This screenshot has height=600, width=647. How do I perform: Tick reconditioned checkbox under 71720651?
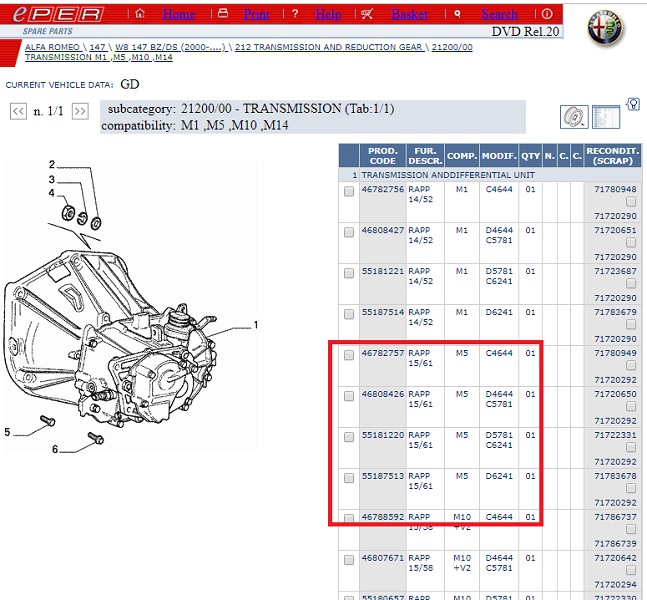click(630, 242)
